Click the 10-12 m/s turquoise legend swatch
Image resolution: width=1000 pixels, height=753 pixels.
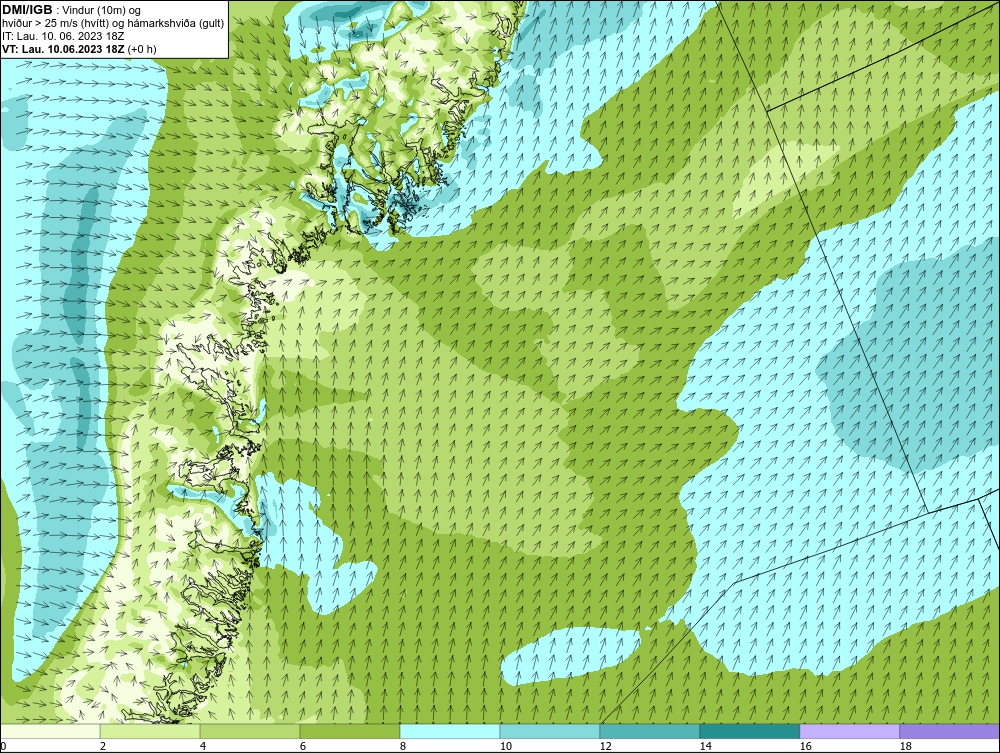point(550,731)
